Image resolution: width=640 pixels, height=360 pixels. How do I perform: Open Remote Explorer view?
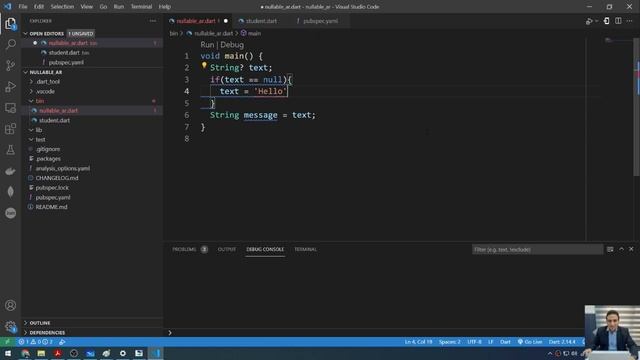[x=11, y=108]
